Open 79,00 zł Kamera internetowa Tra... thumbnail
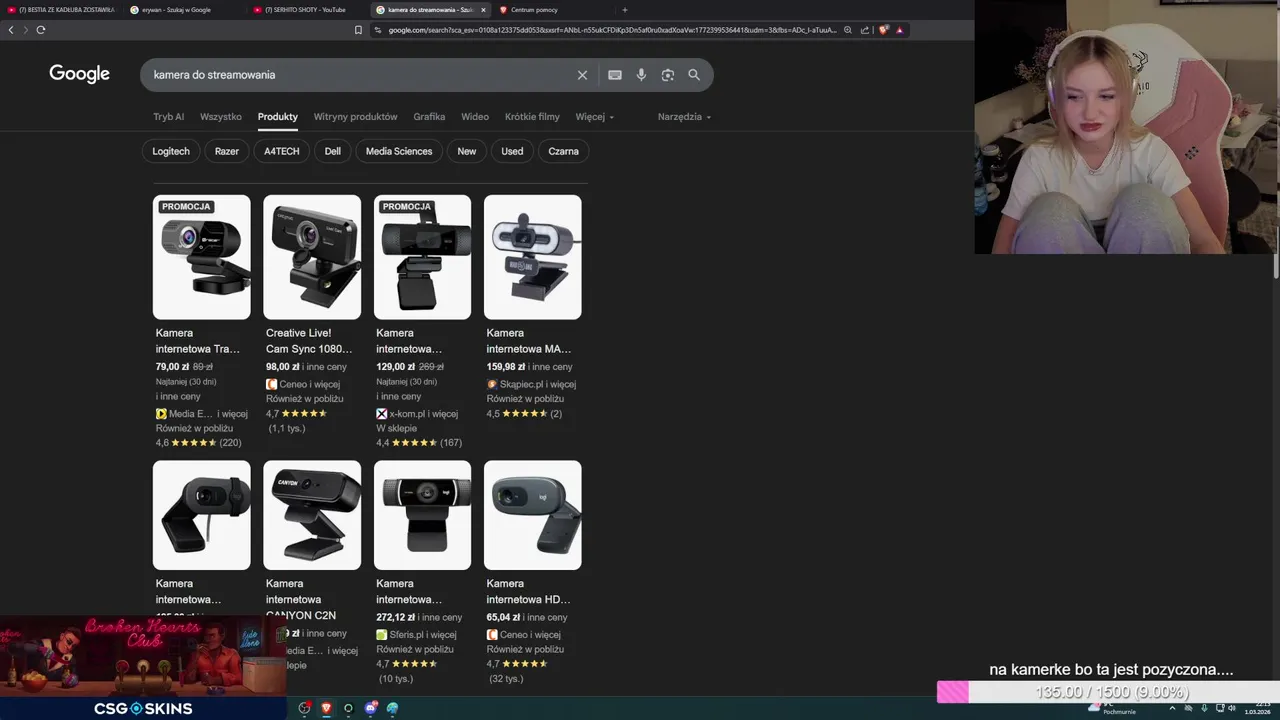The image size is (1280, 720). [202, 257]
